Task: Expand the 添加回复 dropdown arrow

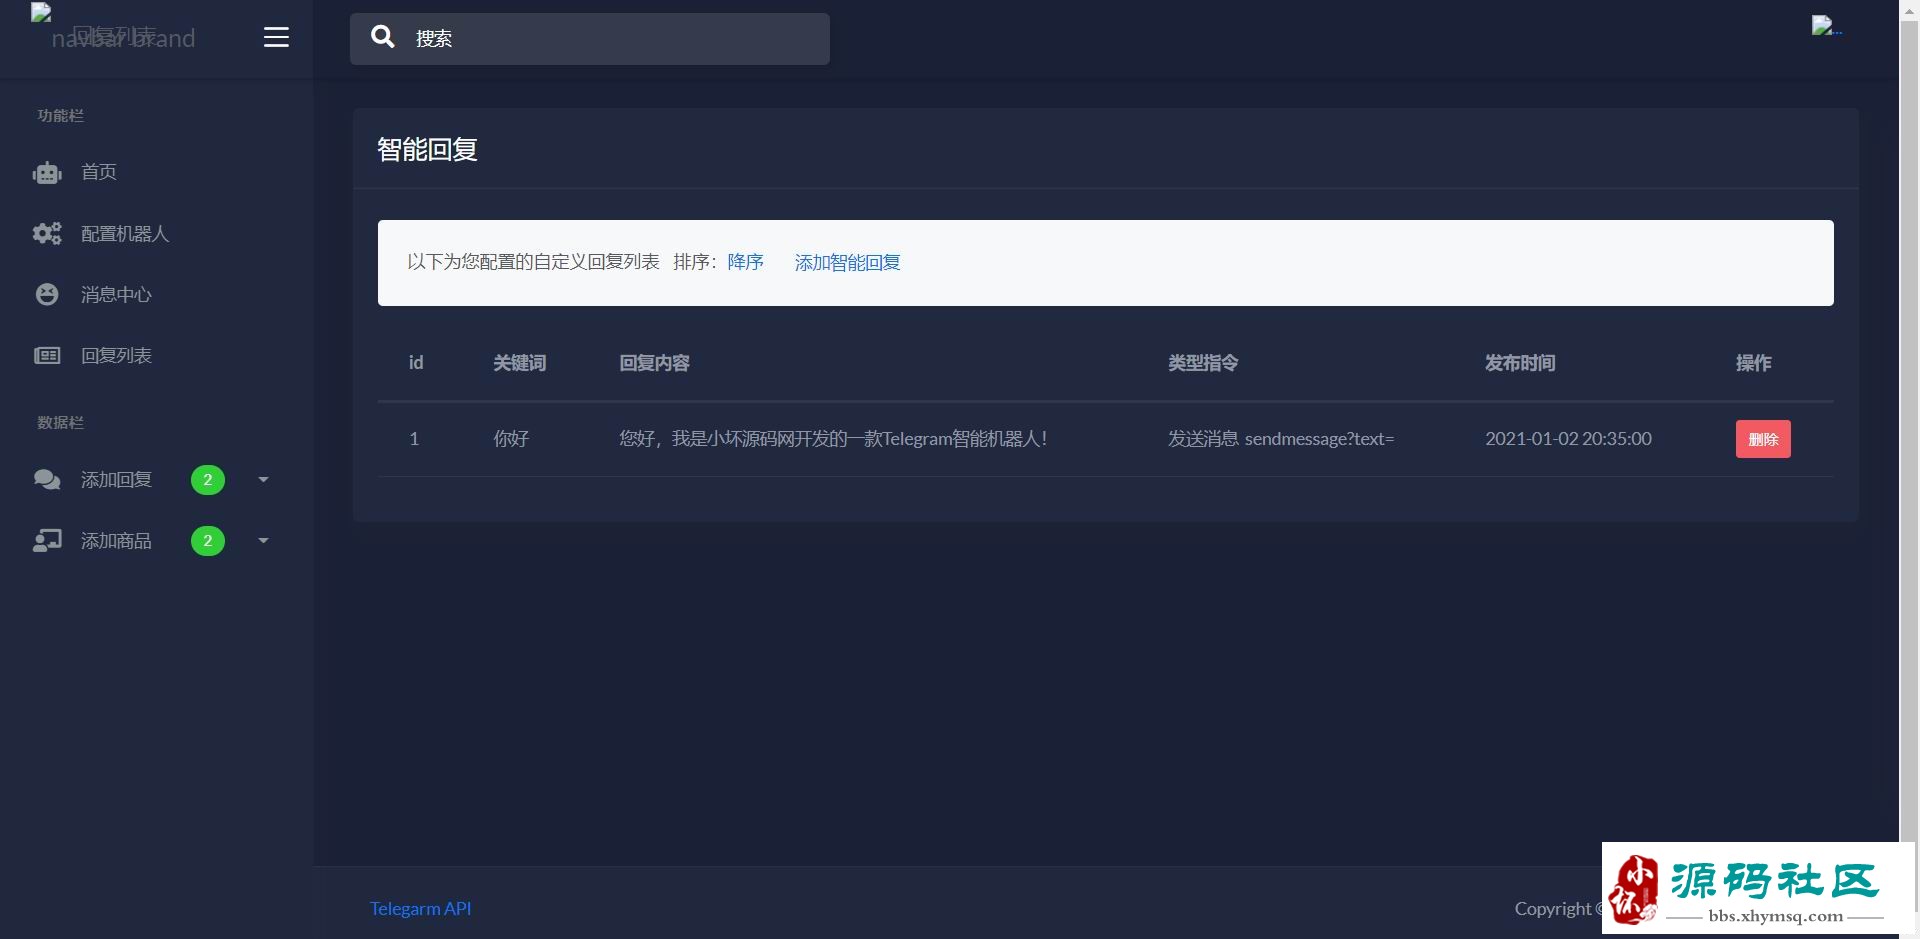Action: pyautogui.click(x=263, y=480)
